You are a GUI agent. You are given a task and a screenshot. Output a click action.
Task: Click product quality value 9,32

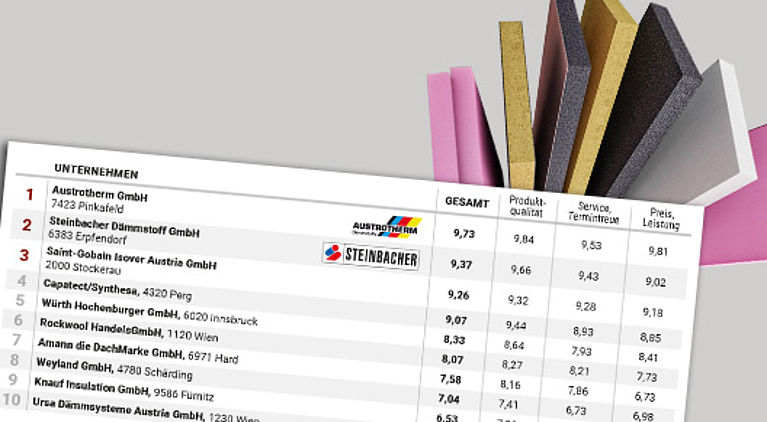(x=518, y=300)
